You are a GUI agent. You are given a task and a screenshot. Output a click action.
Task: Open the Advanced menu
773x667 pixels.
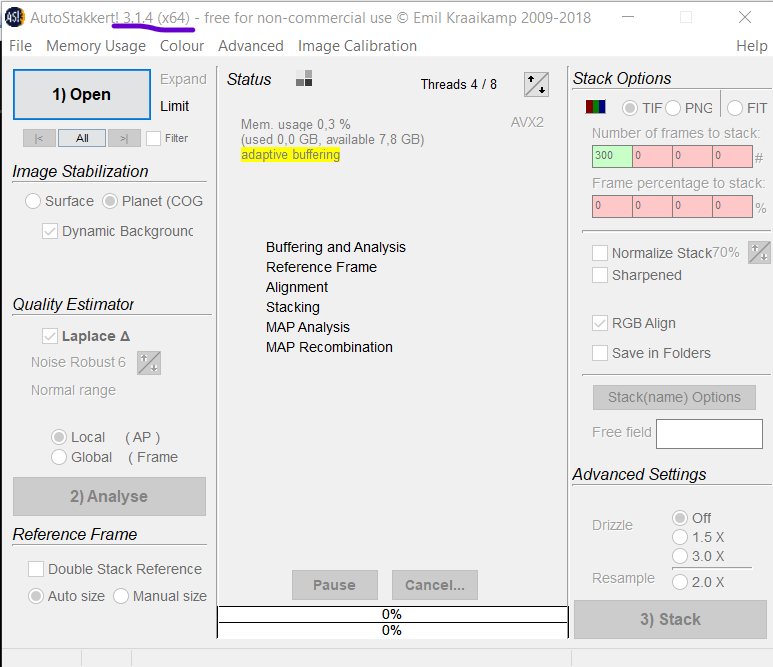tap(250, 46)
